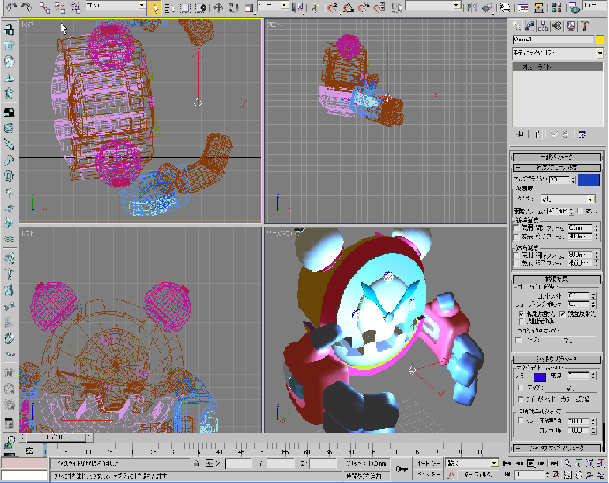Open the Reference Coordinate System dropdown
Viewport: 609px width, 483px height.
[x=274, y=6]
